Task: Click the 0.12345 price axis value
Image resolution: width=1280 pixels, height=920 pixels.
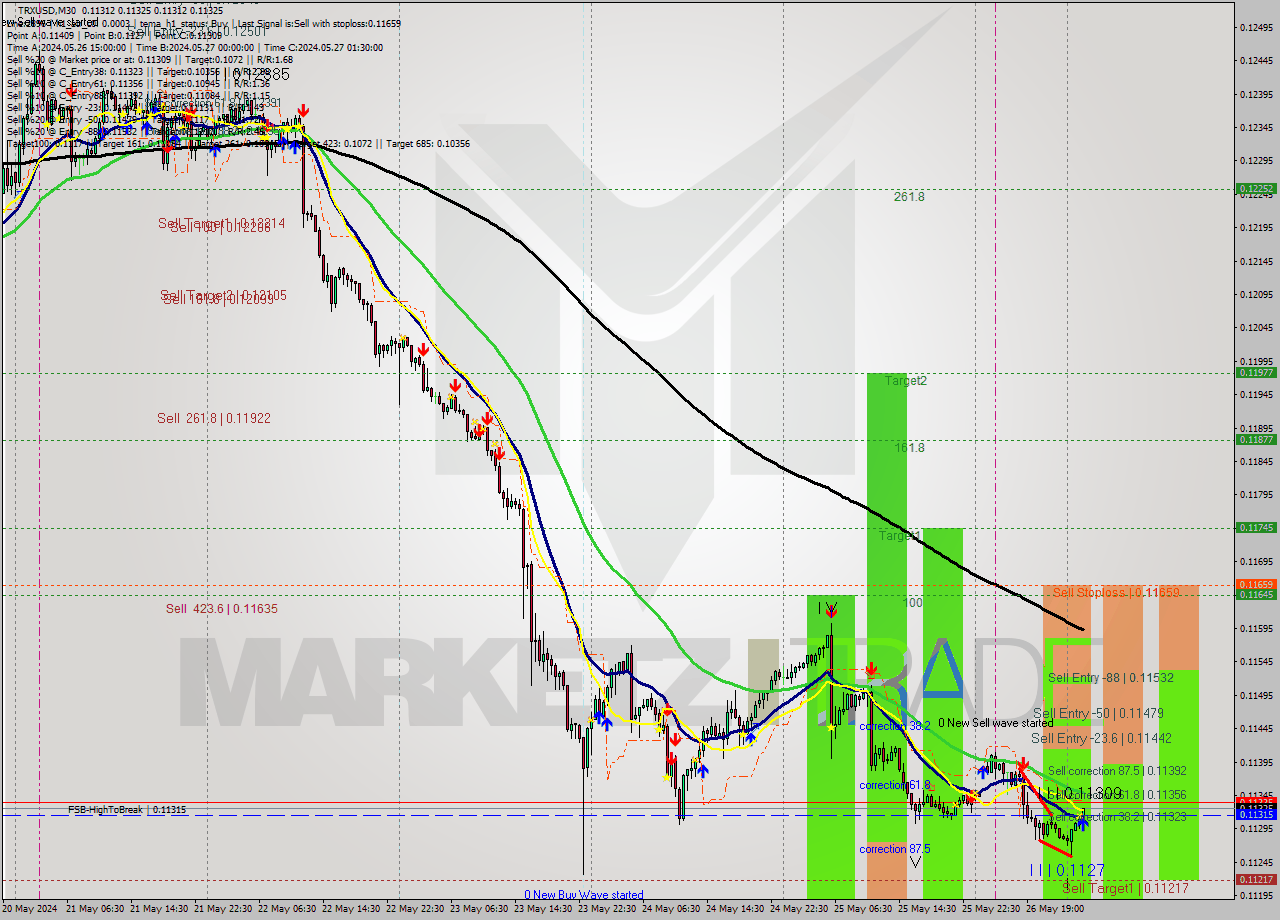Action: point(1256,127)
